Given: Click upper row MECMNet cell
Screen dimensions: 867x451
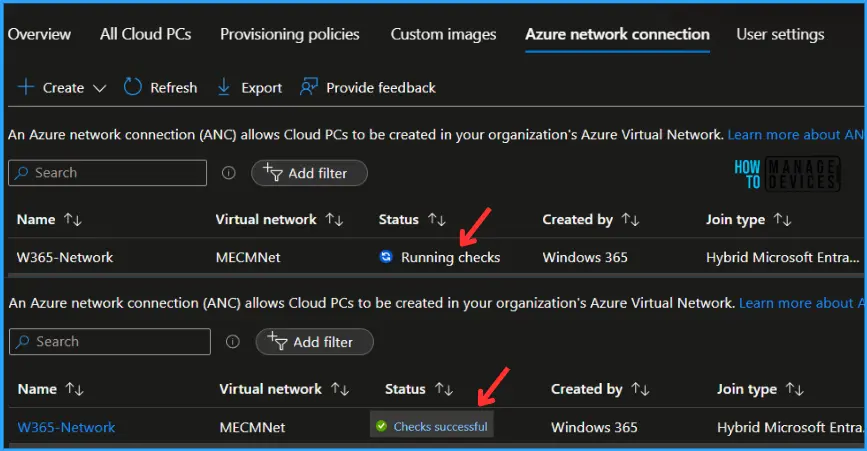Looking at the screenshot, I should coord(248,258).
